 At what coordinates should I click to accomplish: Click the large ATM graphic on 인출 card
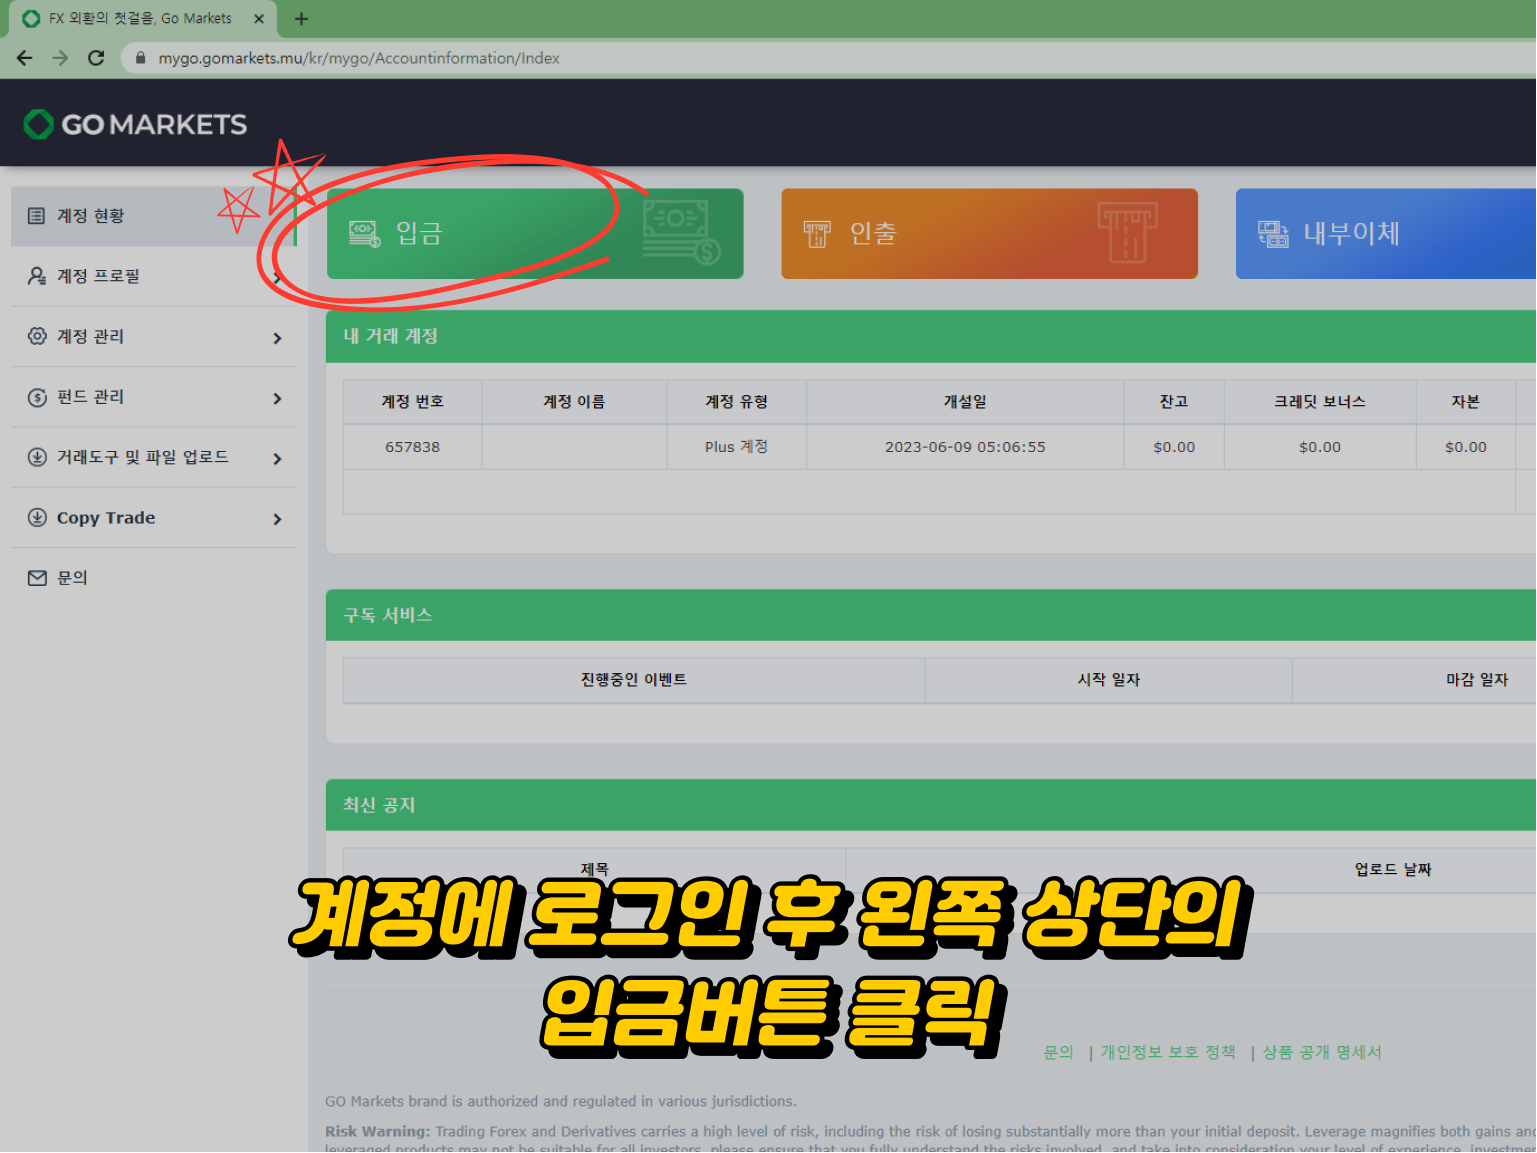click(x=1127, y=233)
